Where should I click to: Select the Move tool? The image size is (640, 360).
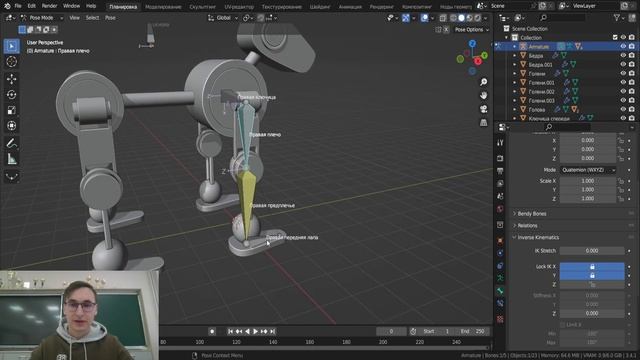tap(11, 79)
